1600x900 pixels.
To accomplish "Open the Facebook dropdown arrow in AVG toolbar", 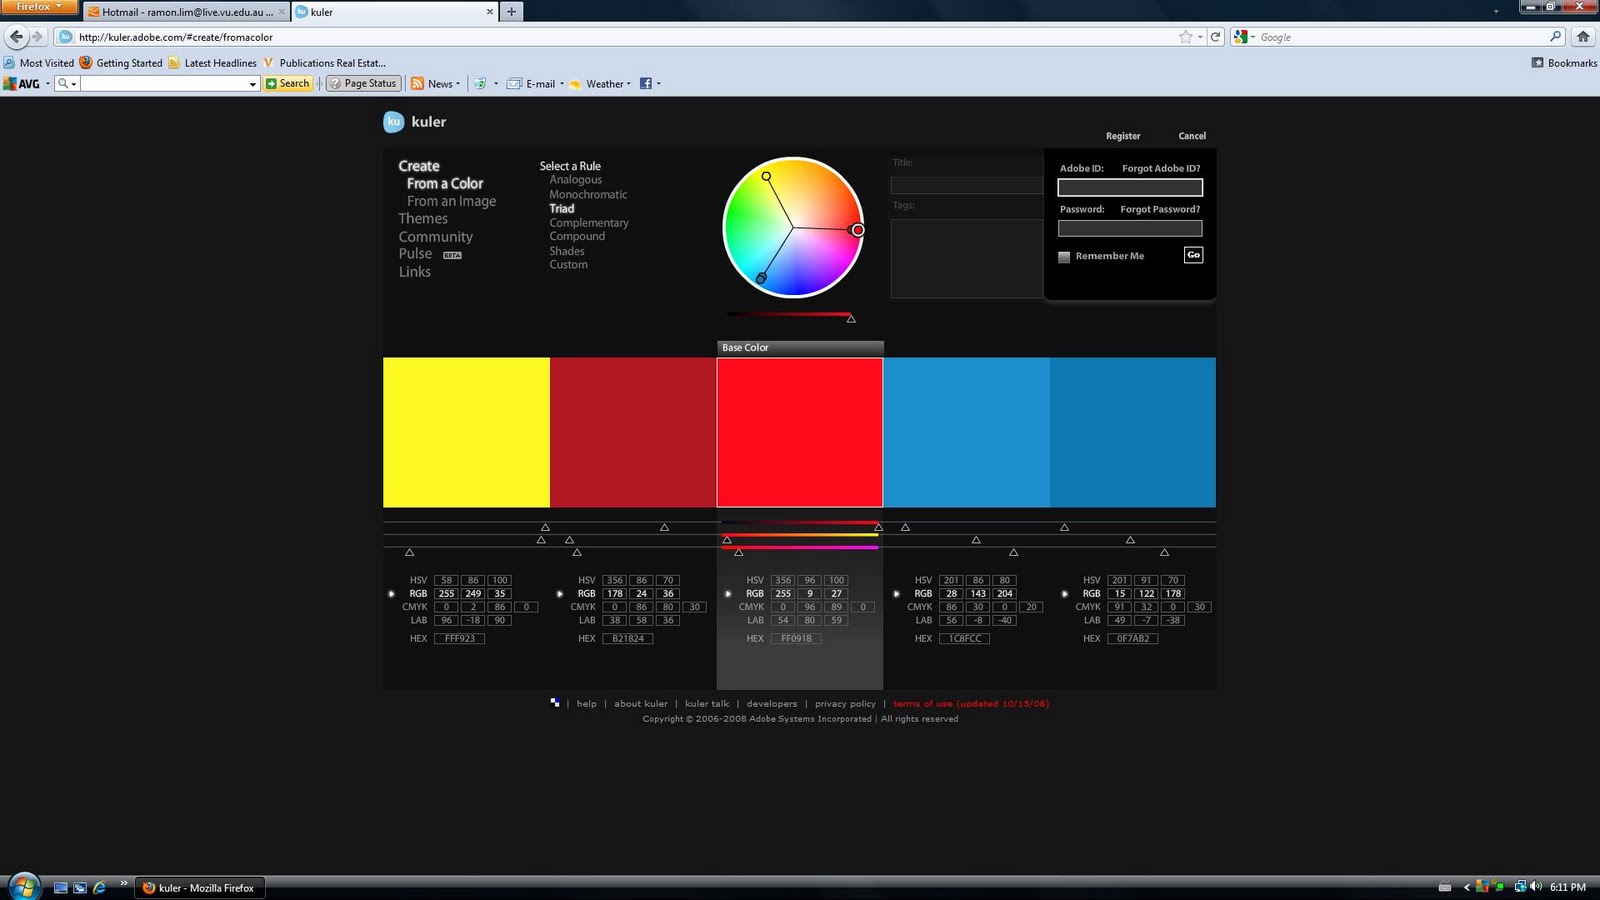I will pos(658,84).
